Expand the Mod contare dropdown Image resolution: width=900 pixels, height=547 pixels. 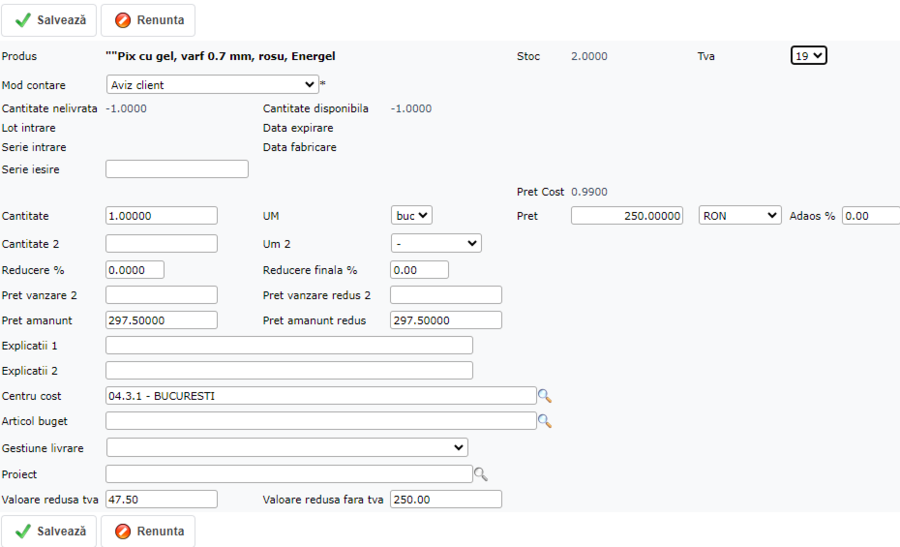[212, 85]
